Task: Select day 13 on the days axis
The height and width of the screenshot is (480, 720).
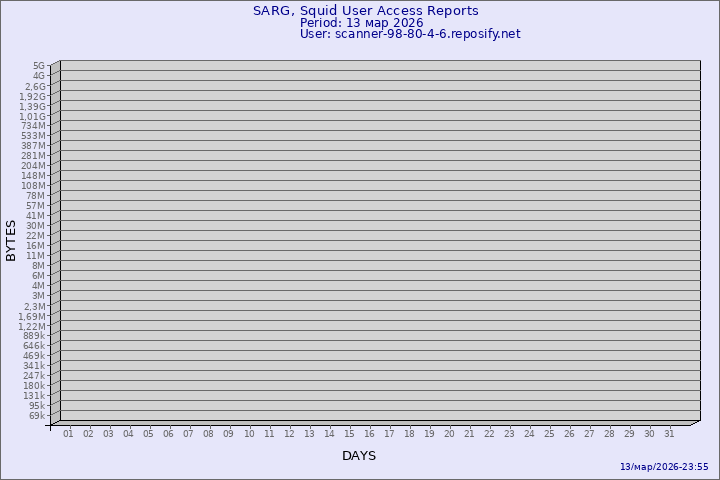Action: pyautogui.click(x=309, y=434)
